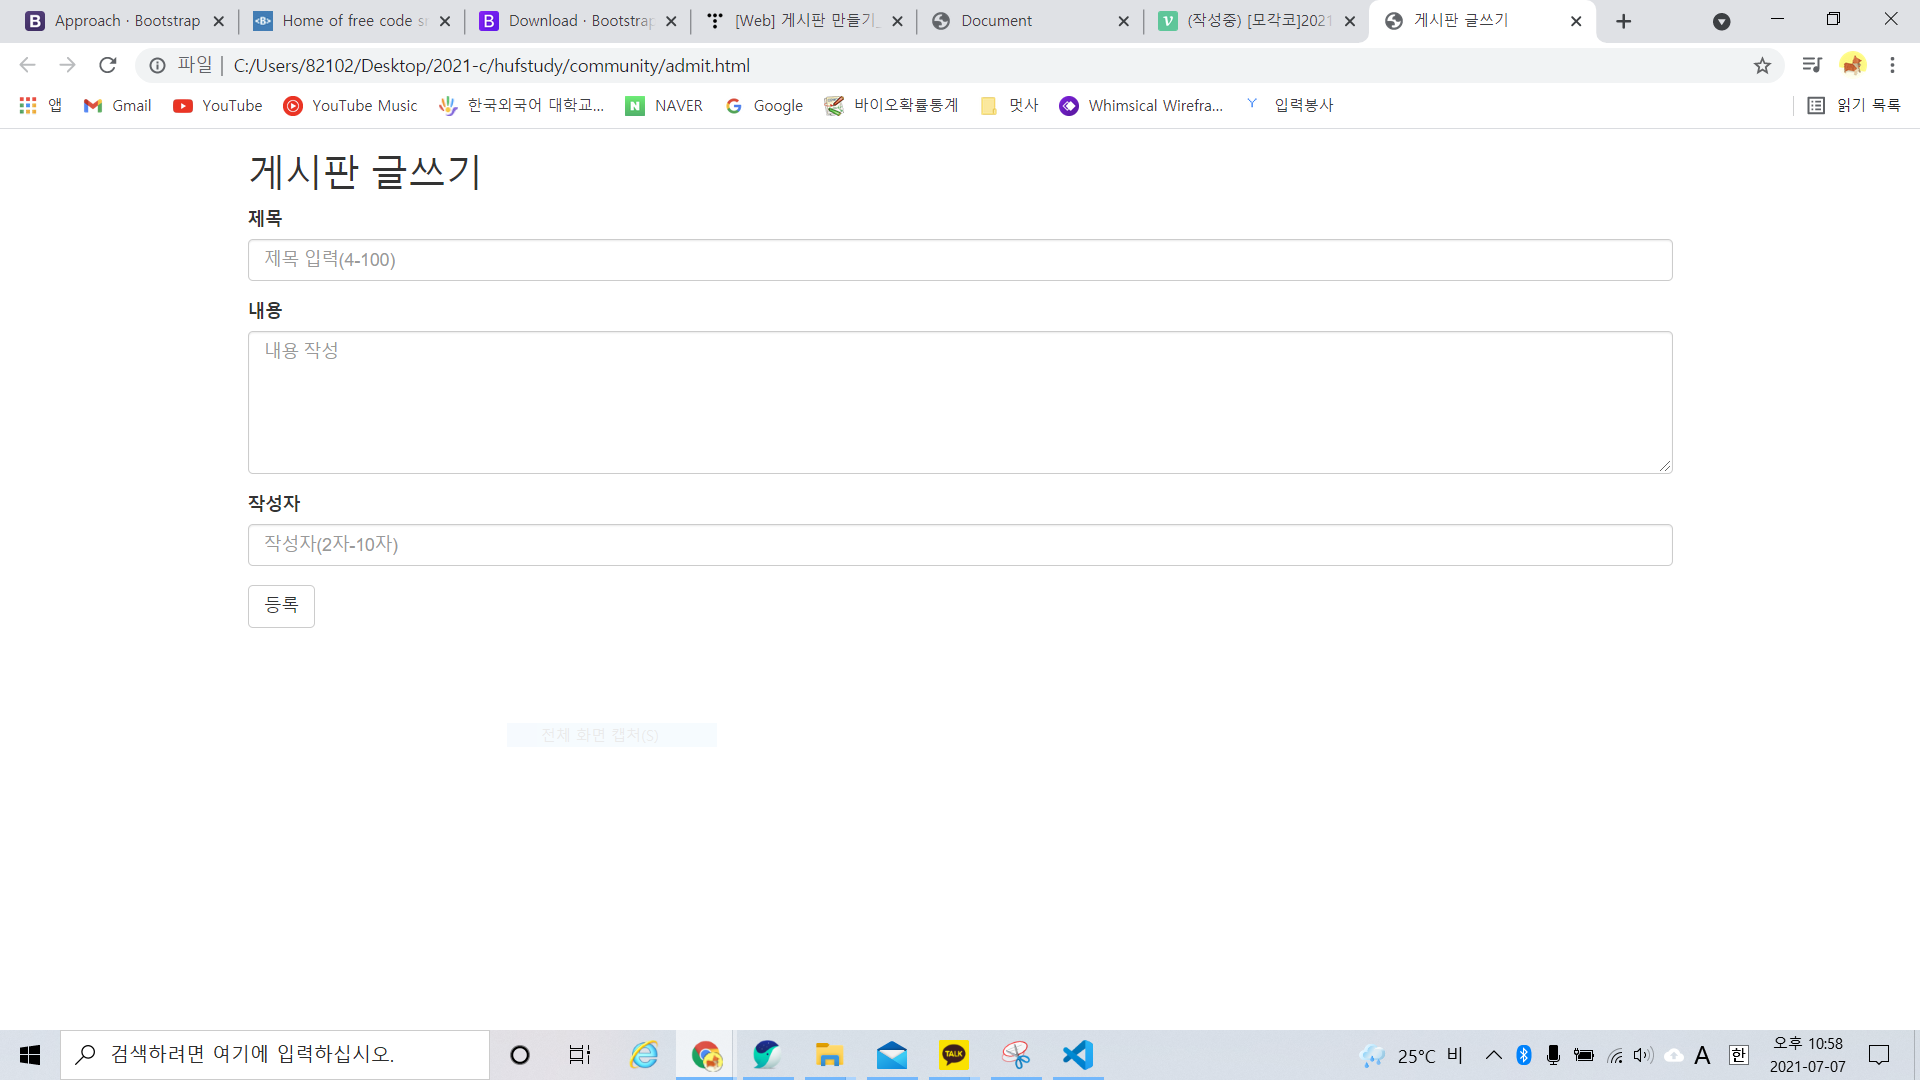Open the tab search dropdown
The width and height of the screenshot is (1920, 1080).
click(1721, 21)
